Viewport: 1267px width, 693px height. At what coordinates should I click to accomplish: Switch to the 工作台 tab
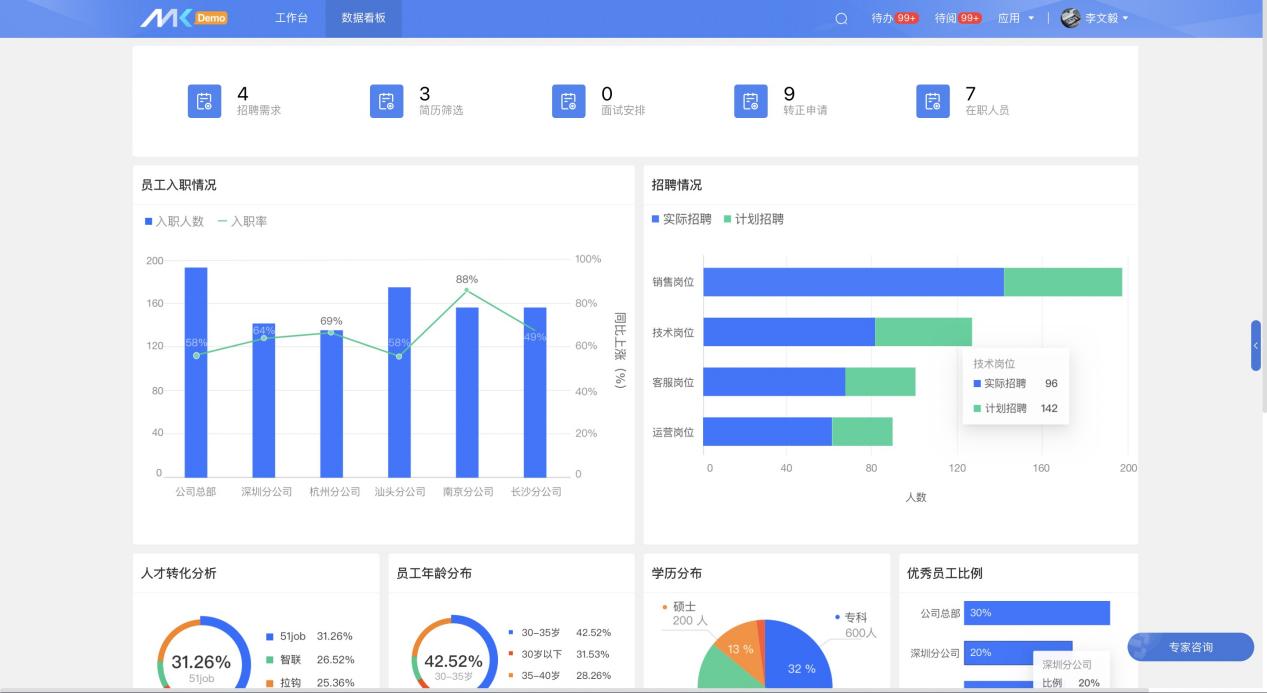tap(291, 17)
